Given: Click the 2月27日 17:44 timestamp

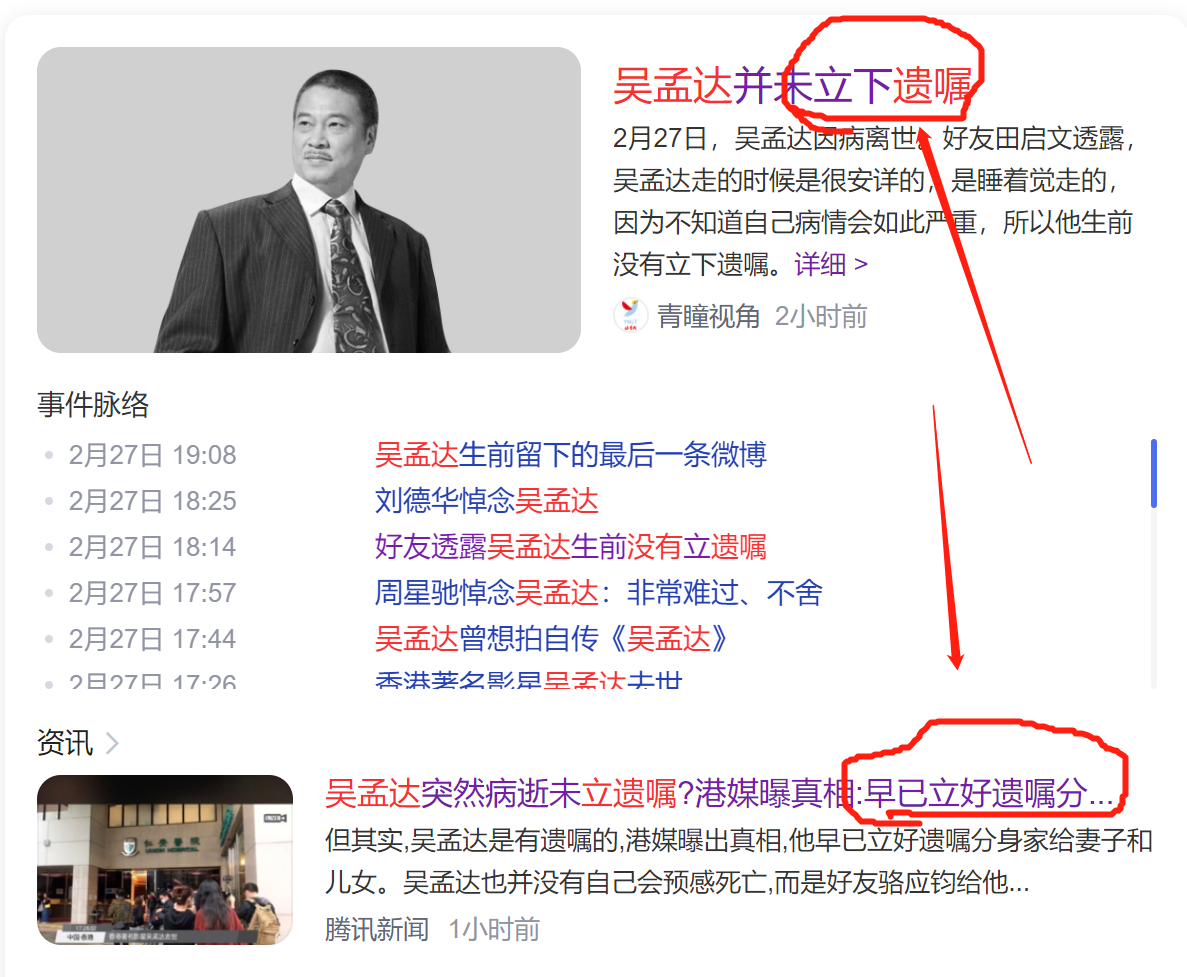Looking at the screenshot, I should coord(152,639).
